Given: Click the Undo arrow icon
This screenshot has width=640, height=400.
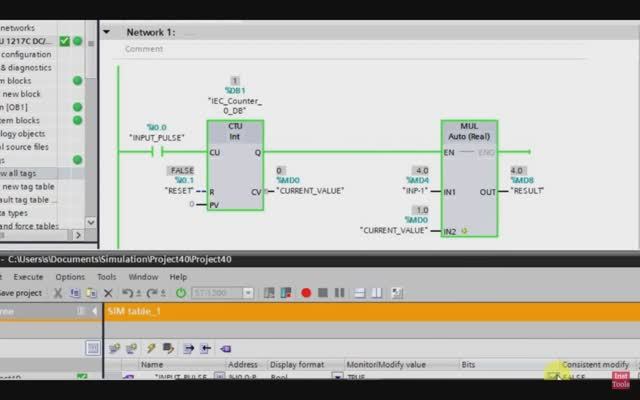Looking at the screenshot, I should pos(128,293).
